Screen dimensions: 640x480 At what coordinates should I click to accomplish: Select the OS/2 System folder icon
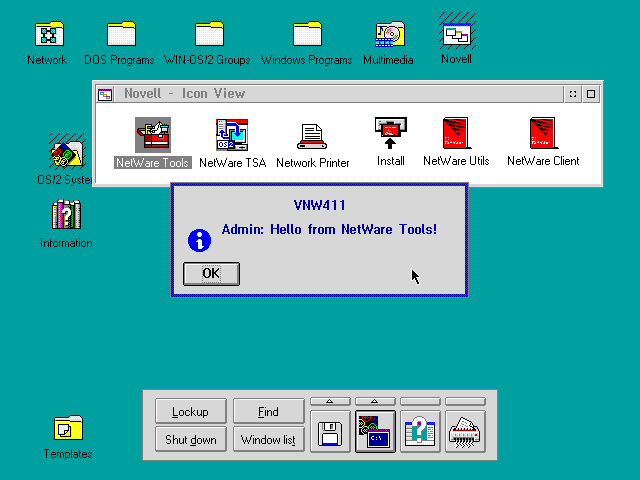tap(67, 151)
